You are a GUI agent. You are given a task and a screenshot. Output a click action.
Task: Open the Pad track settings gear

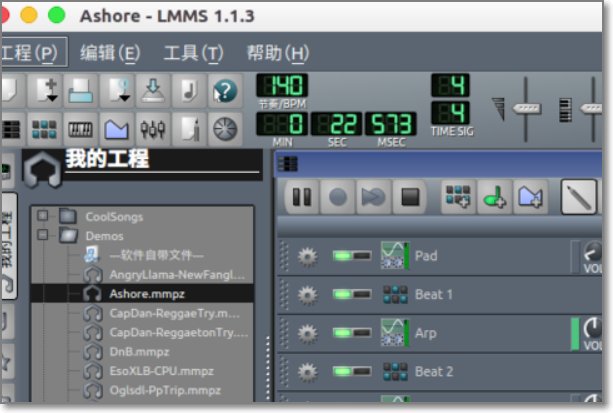click(x=308, y=256)
